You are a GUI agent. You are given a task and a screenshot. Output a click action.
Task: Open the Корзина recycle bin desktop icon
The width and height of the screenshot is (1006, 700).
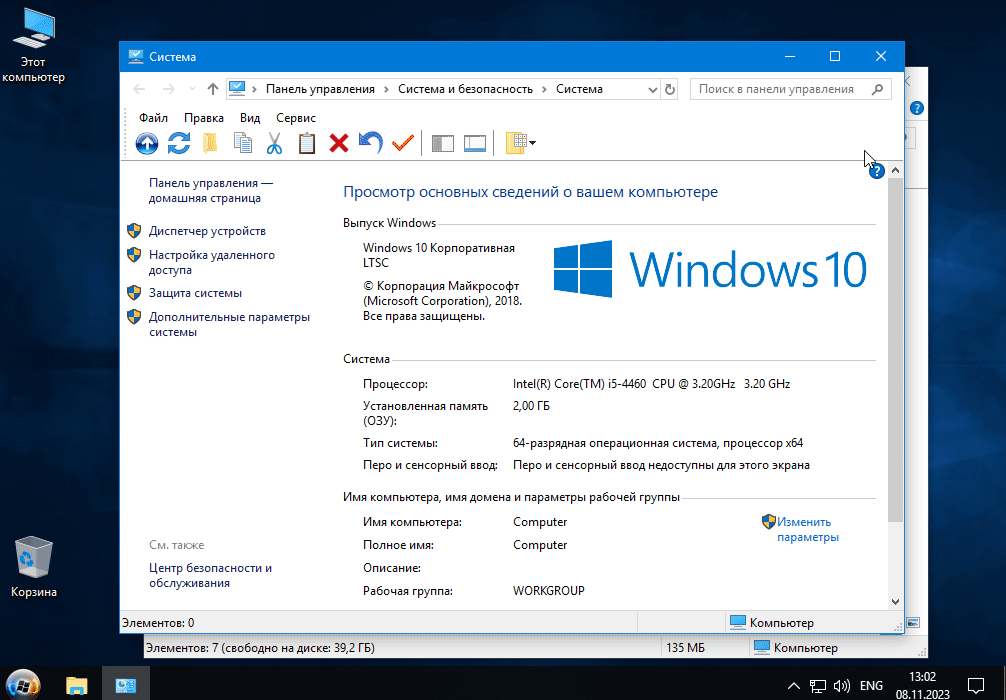click(33, 567)
